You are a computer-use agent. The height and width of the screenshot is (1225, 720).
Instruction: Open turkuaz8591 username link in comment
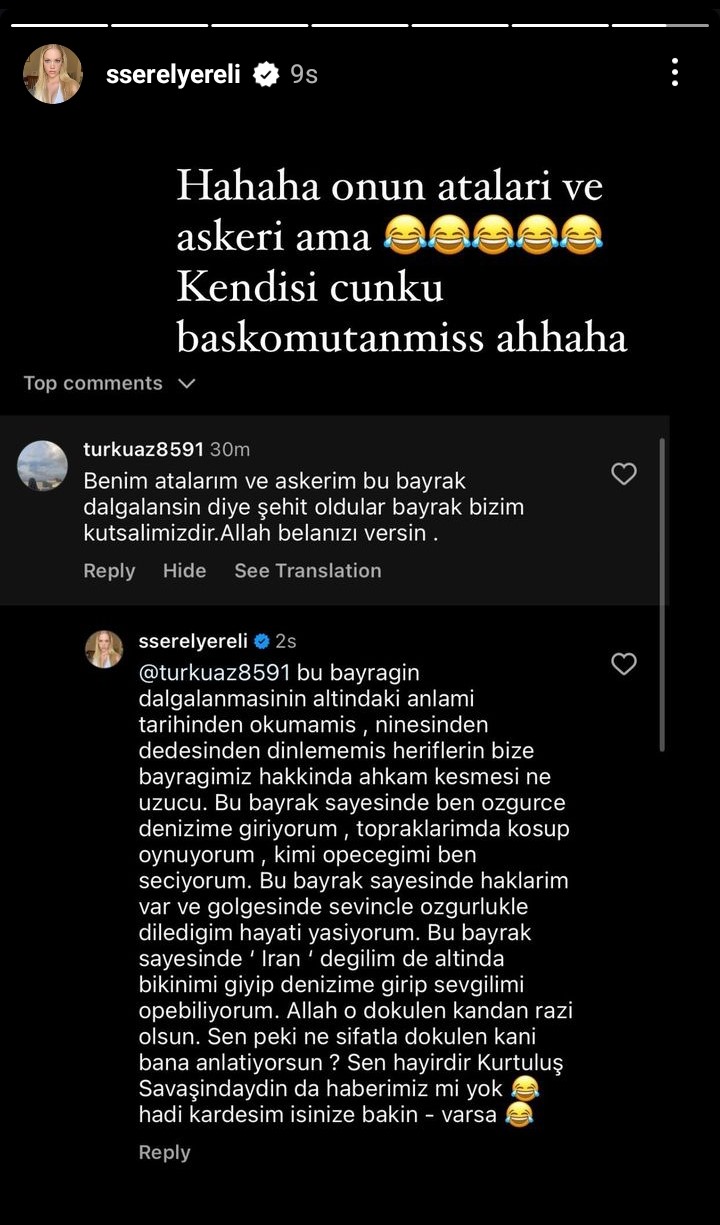click(144, 450)
